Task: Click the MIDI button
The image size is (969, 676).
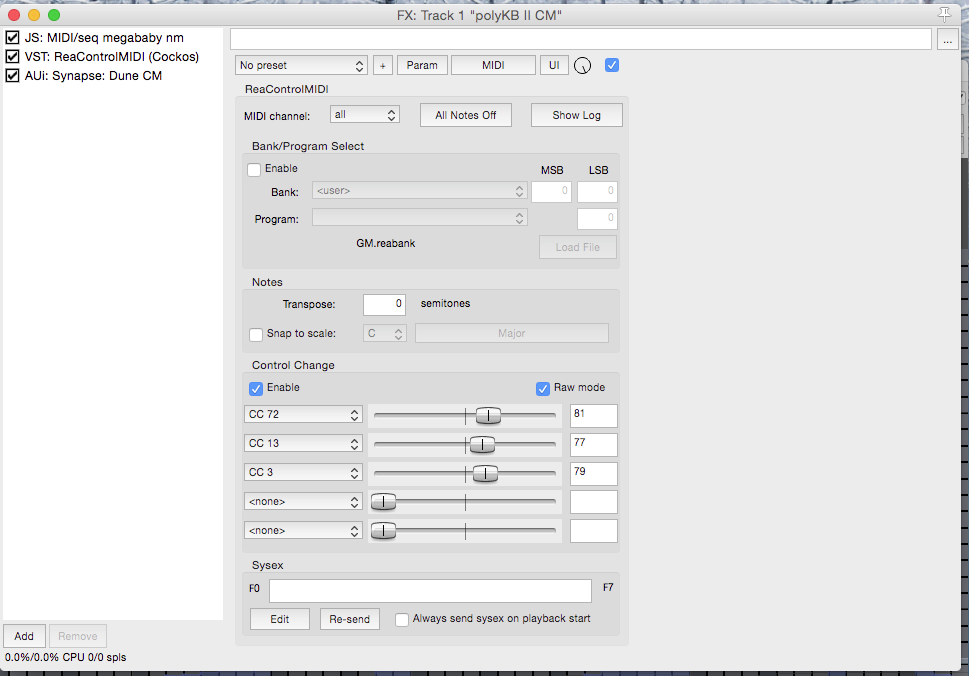Action: click(x=493, y=65)
